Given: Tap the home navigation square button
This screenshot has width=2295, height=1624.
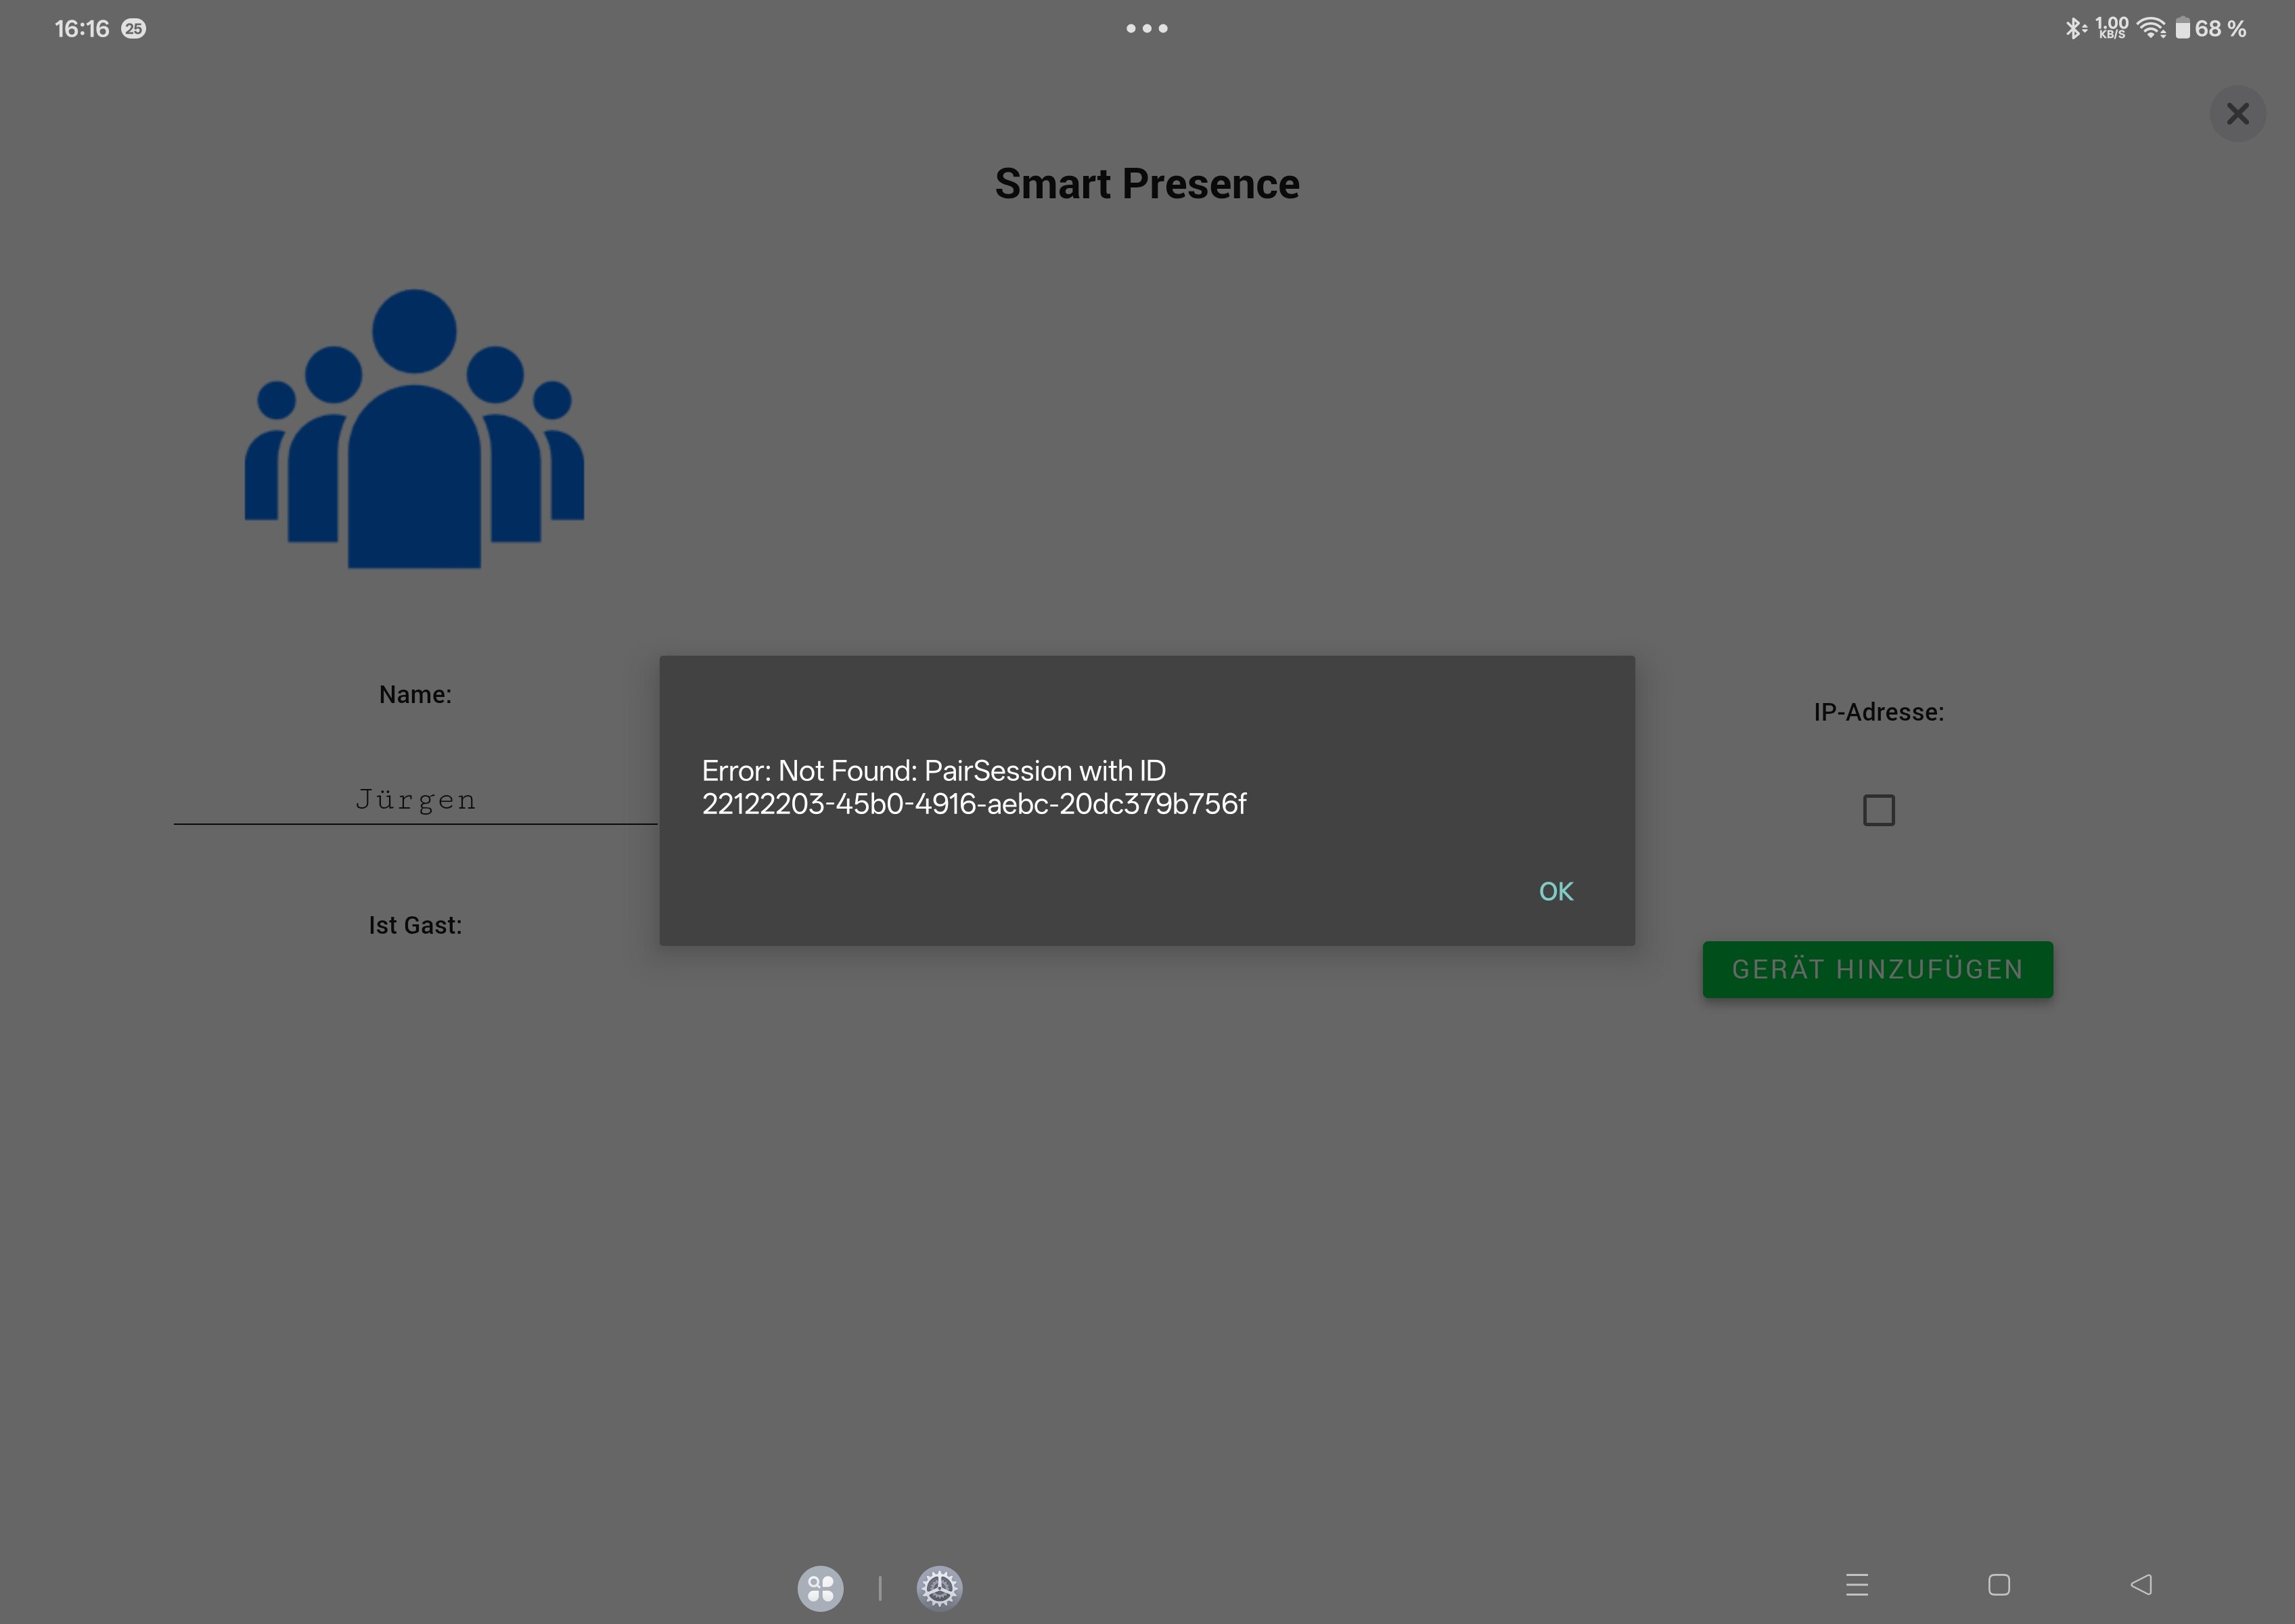Looking at the screenshot, I should [x=1999, y=1585].
